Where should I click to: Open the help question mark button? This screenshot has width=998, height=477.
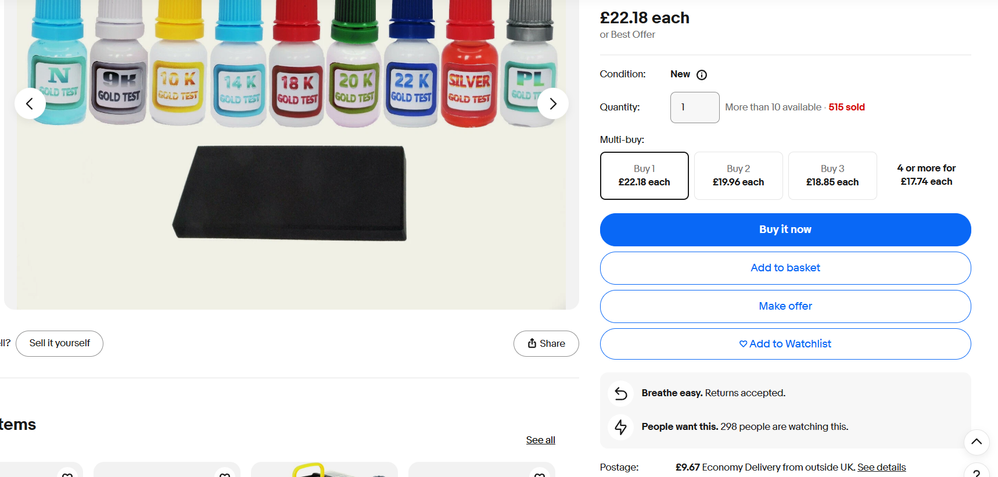tap(977, 472)
